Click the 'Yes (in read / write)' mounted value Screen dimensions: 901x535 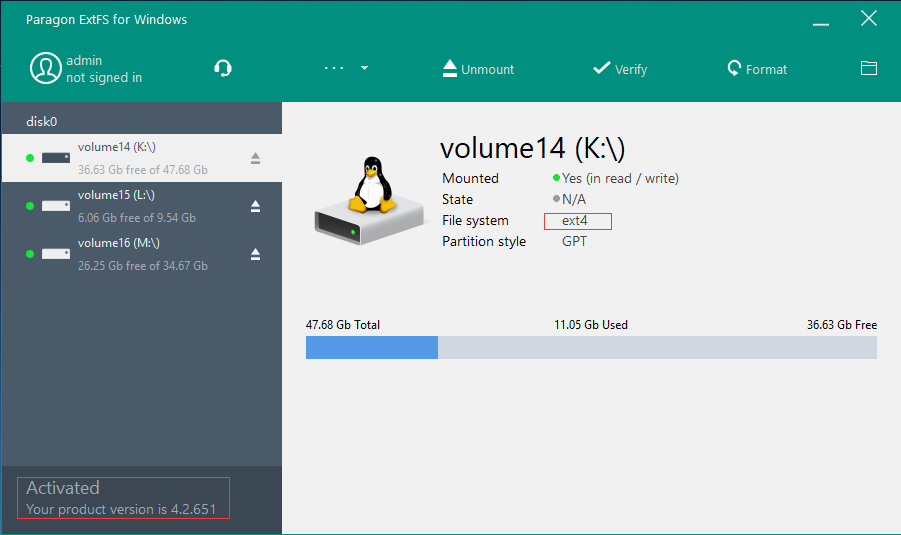[x=620, y=178]
